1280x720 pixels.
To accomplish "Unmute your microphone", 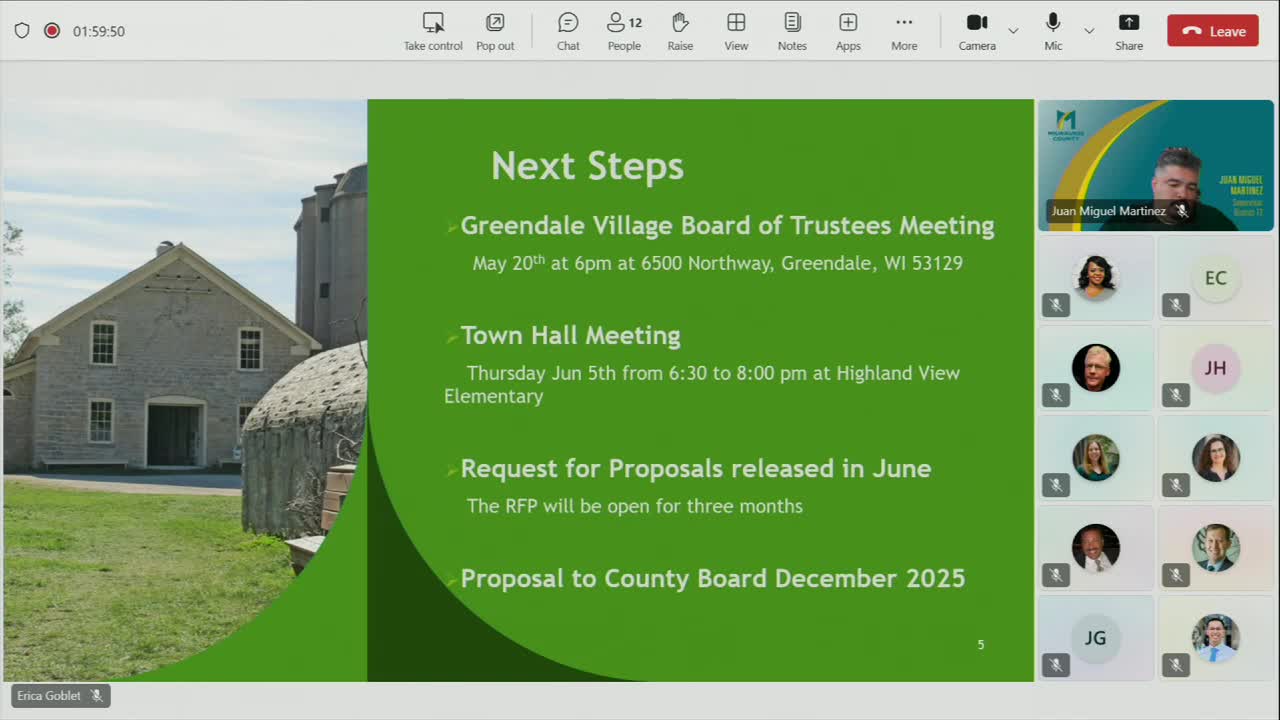I will (x=1051, y=31).
